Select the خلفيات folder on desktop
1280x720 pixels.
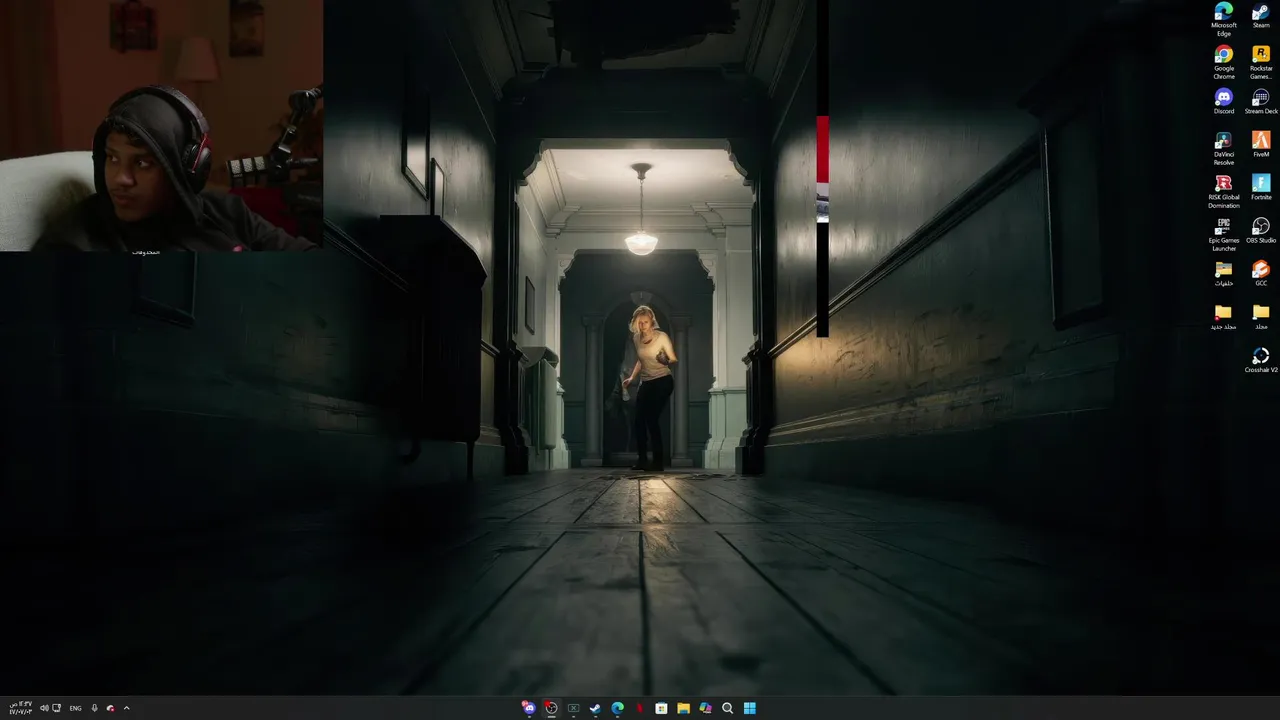click(1223, 273)
